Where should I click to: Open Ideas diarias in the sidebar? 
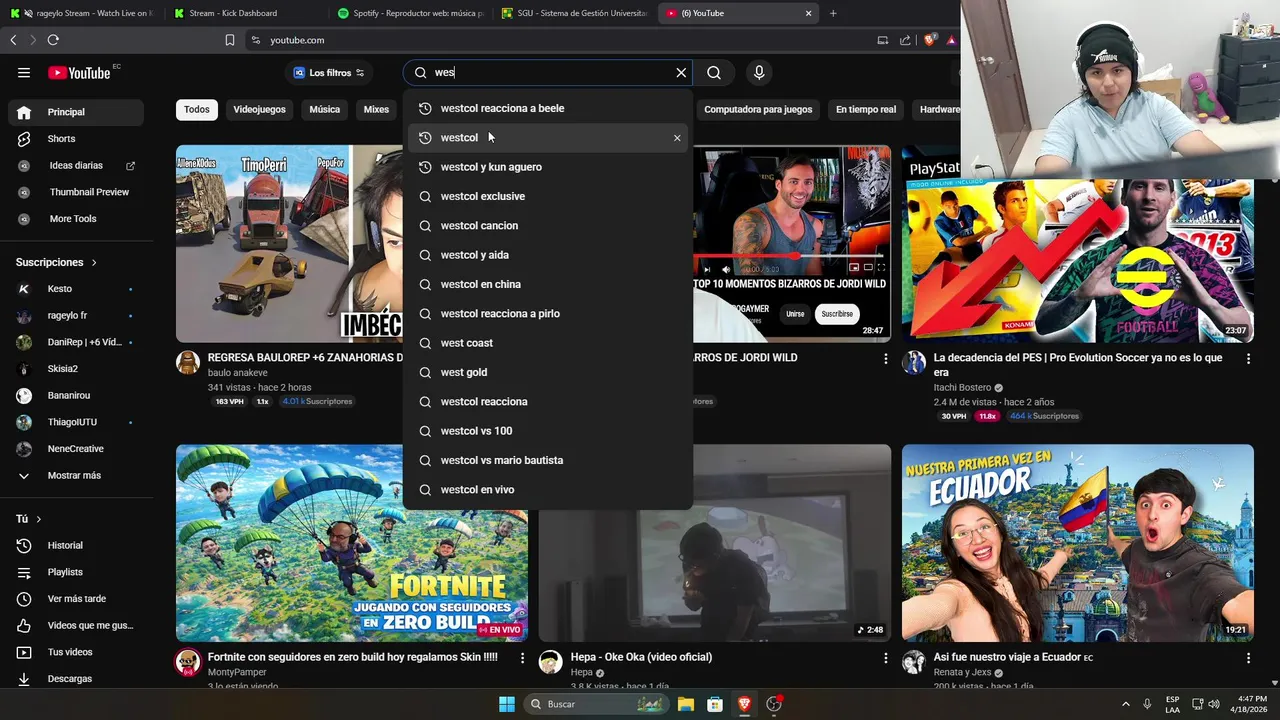[76, 165]
